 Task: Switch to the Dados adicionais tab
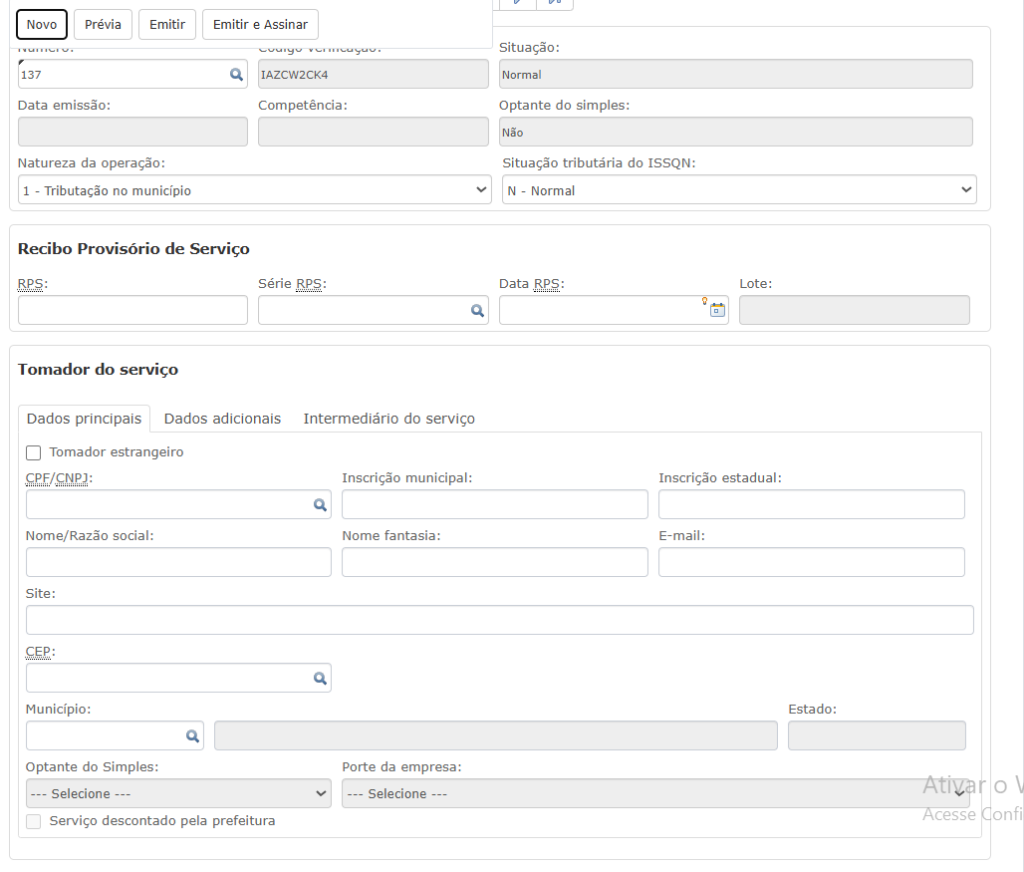(x=222, y=419)
